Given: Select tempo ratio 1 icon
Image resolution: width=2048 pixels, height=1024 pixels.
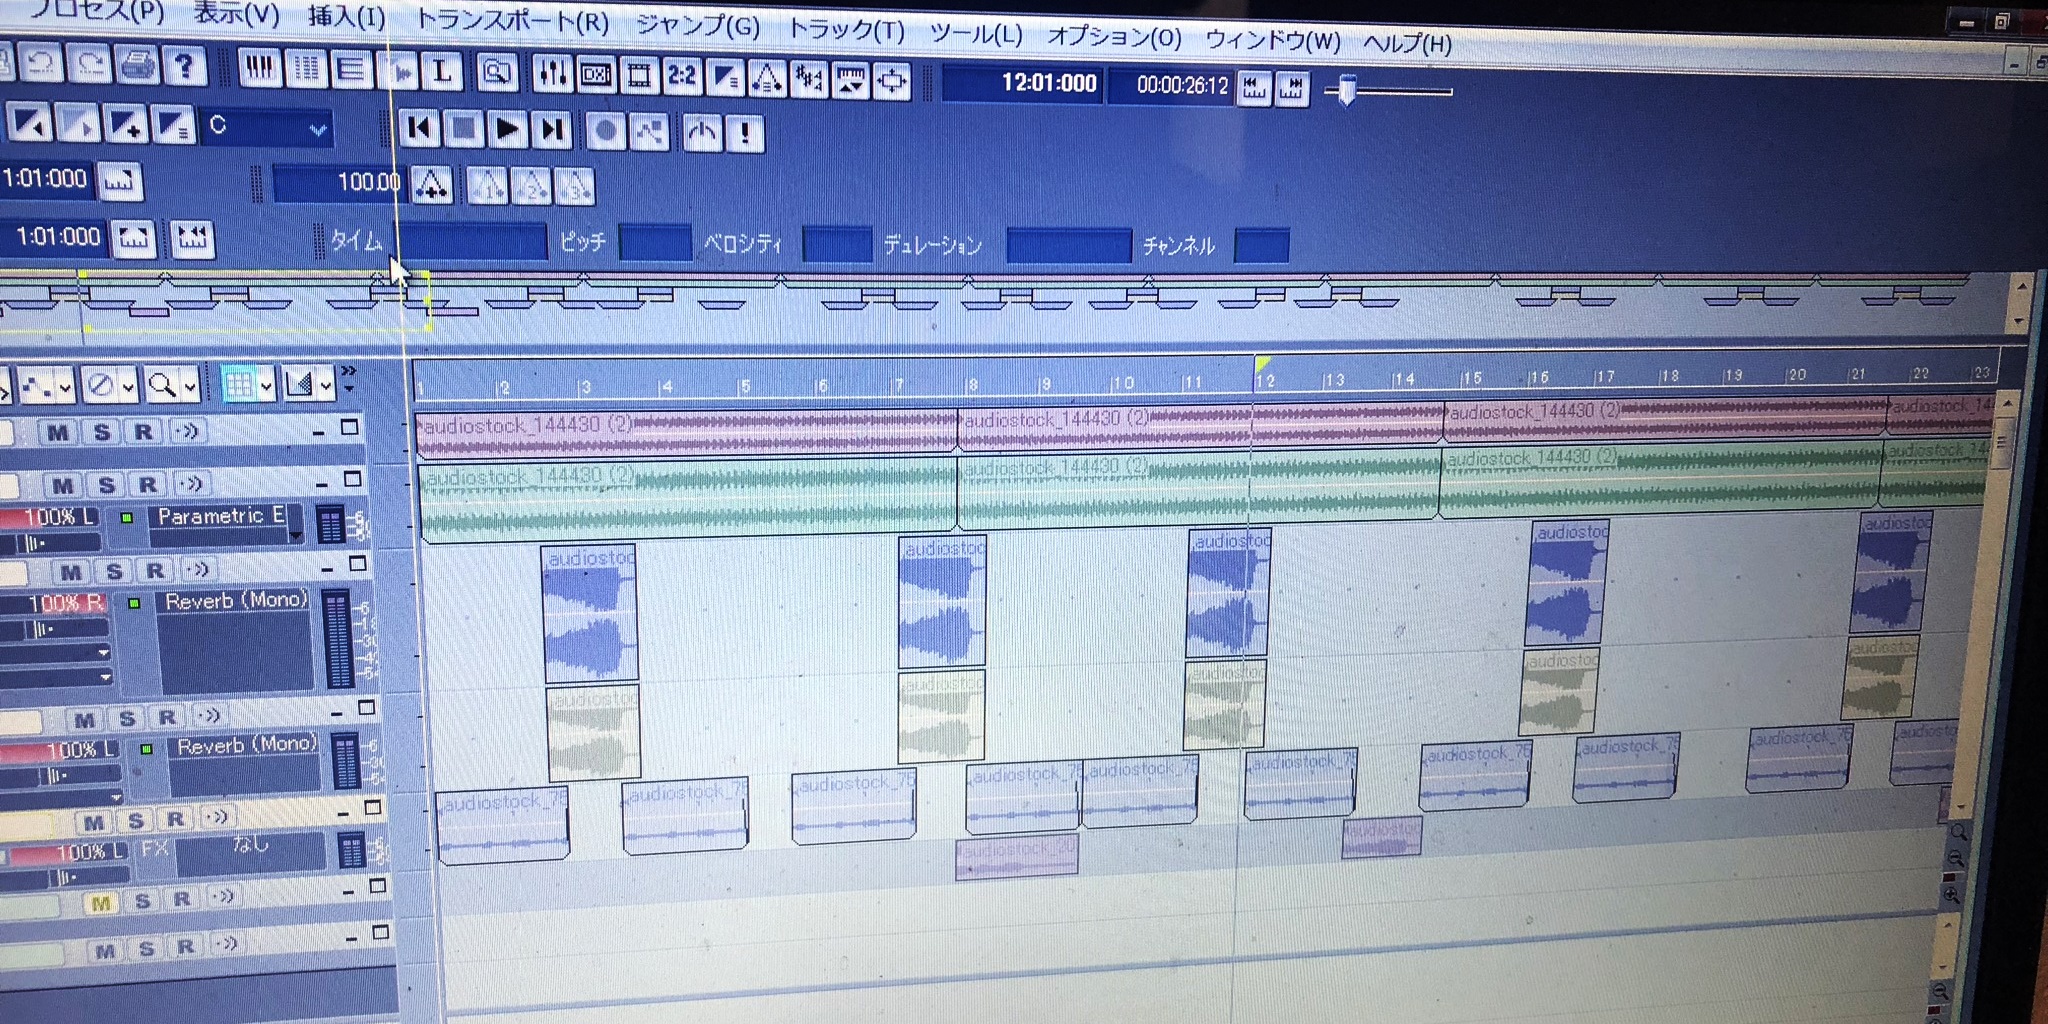Looking at the screenshot, I should (487, 186).
